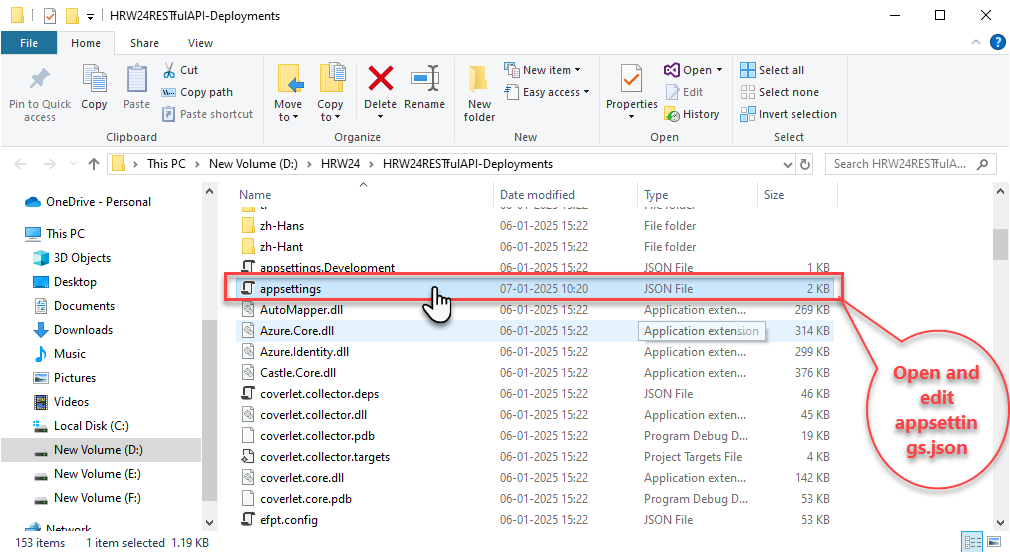Screen dimensions: 1010x552
Task: Expand address bar history dropdown
Action: pos(787,164)
